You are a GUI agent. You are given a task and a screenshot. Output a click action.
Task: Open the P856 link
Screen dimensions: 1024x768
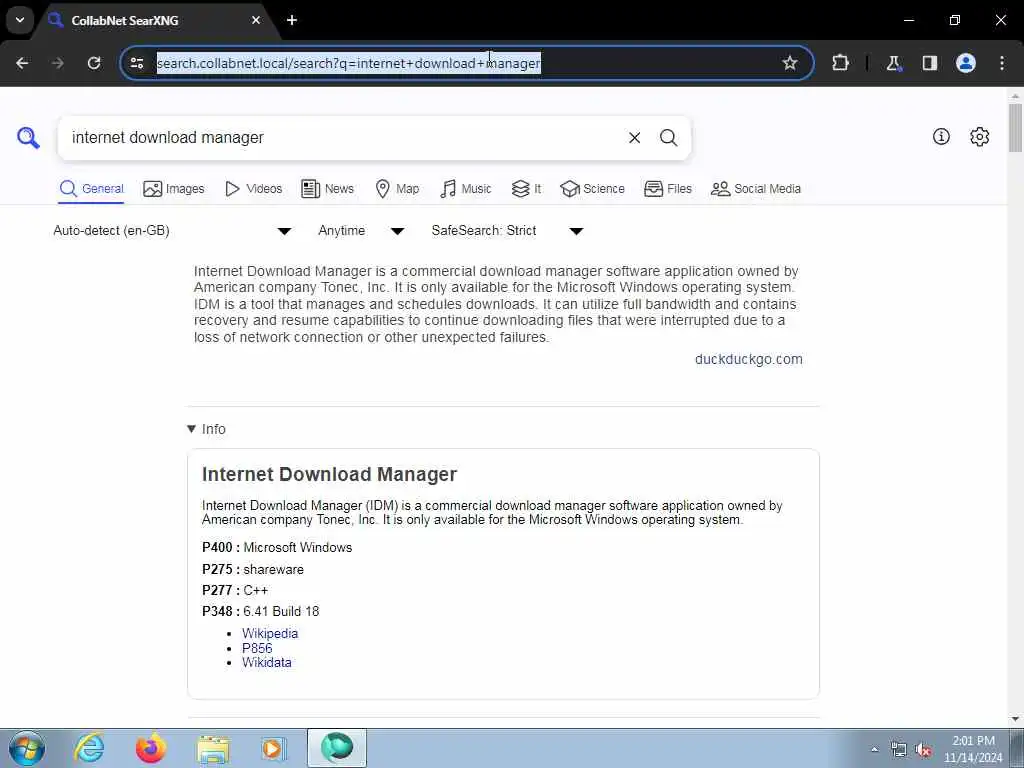coord(257,648)
